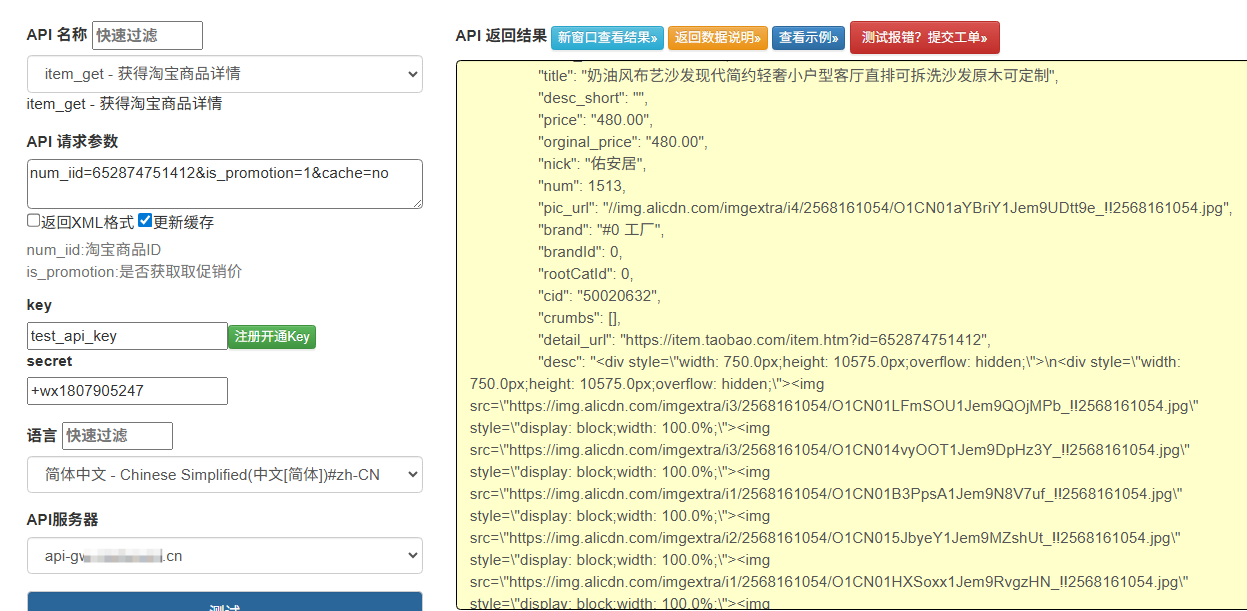Image resolution: width=1247 pixels, height=611 pixels.
Task: Click the API 请求参数 label
Action: [72, 142]
